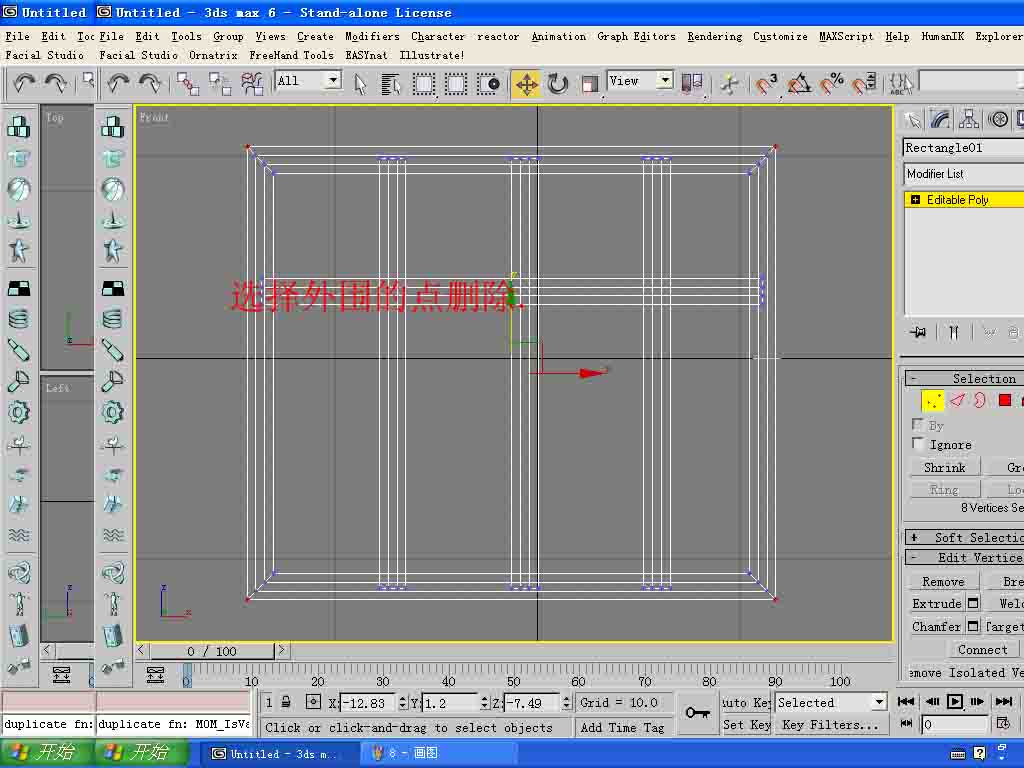The width and height of the screenshot is (1024, 768).
Task: Open Extrude settings box icon
Action: tap(973, 603)
